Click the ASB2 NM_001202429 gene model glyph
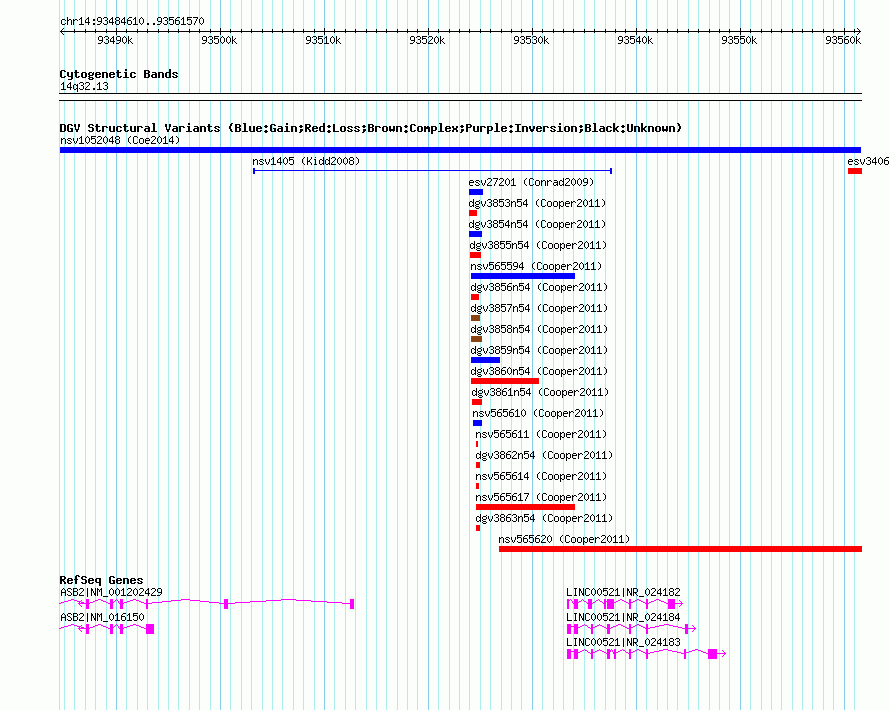890x710 pixels. tap(207, 604)
